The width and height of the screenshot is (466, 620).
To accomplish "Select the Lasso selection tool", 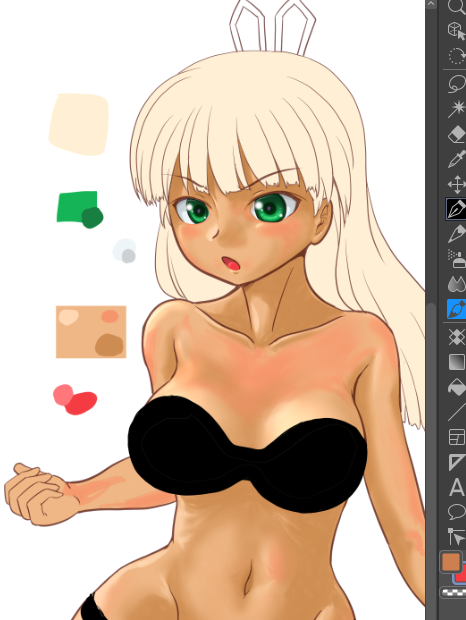I will [x=457, y=84].
